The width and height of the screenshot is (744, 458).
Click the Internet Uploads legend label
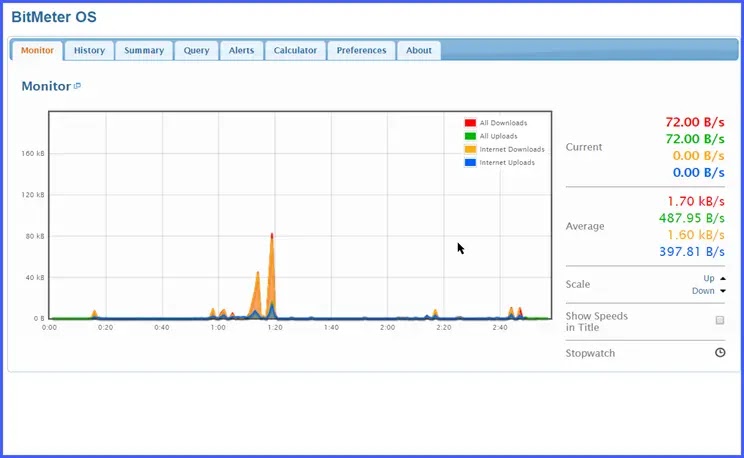[x=507, y=163]
